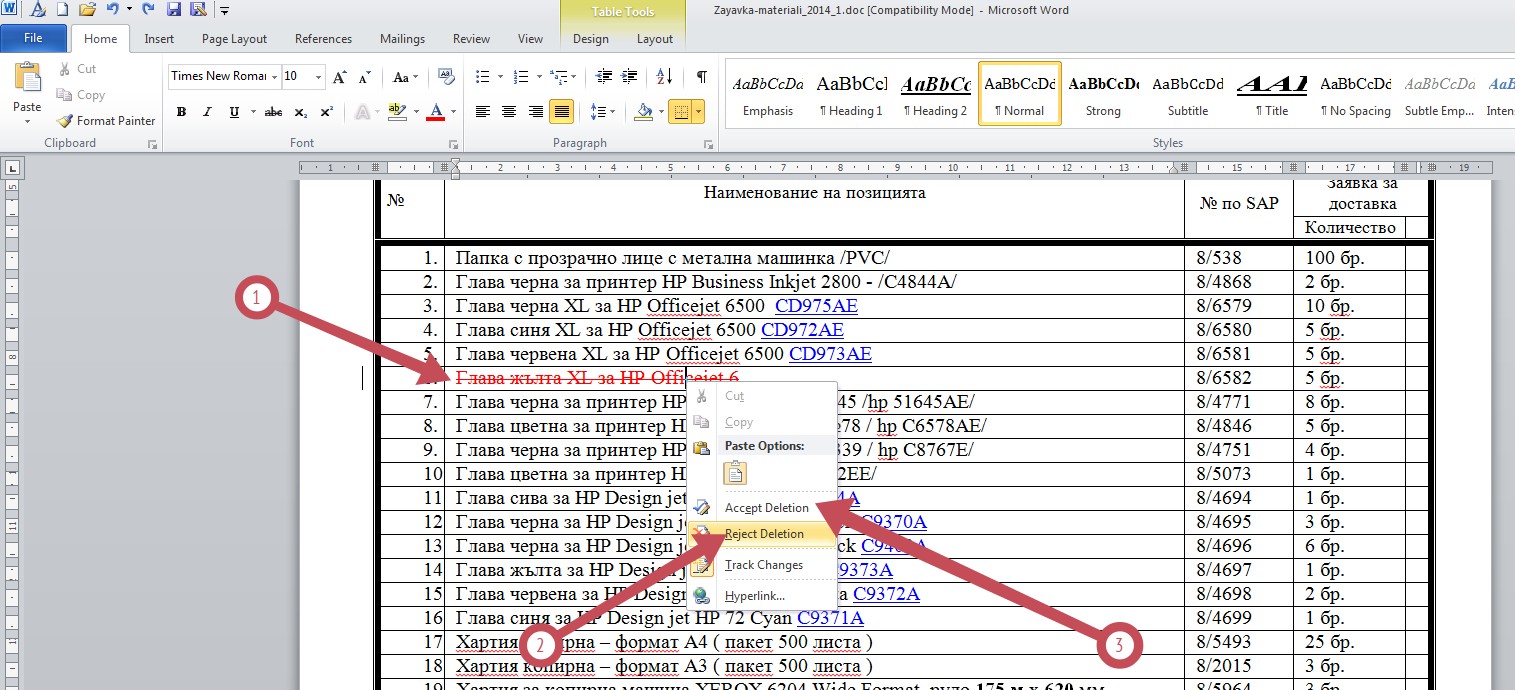Image resolution: width=1515 pixels, height=690 pixels.
Task: Click the Grow Font icon
Action: tap(340, 77)
